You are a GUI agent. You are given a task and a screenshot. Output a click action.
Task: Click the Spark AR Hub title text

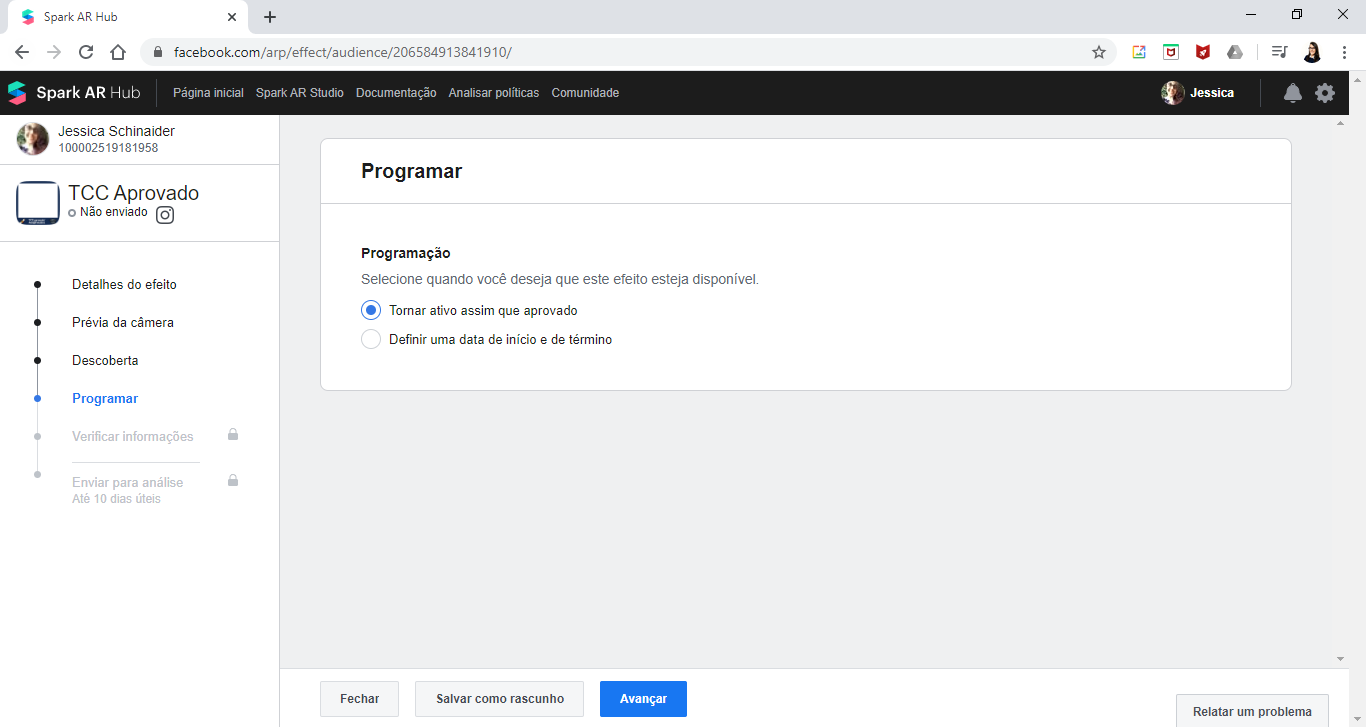[x=88, y=93]
